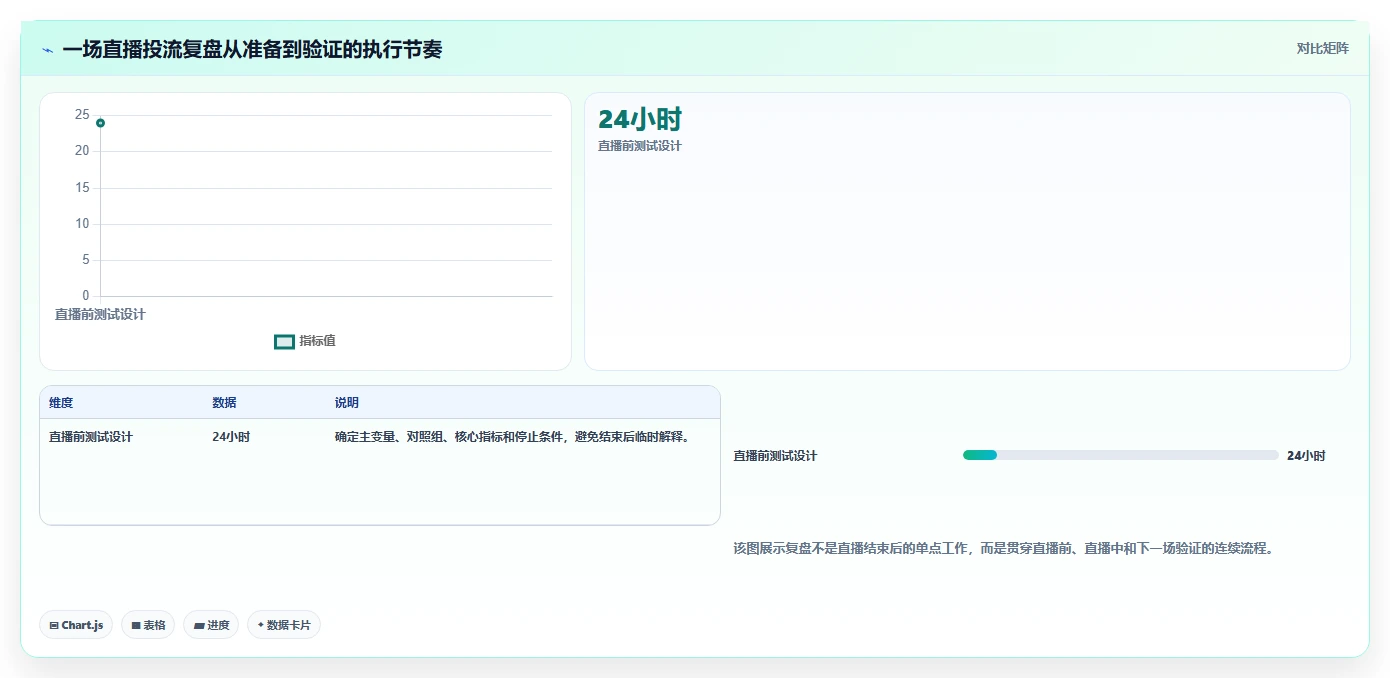Image resolution: width=1390 pixels, height=678 pixels.
Task: Toggle the 指标值 legend swatch
Action: click(x=284, y=342)
